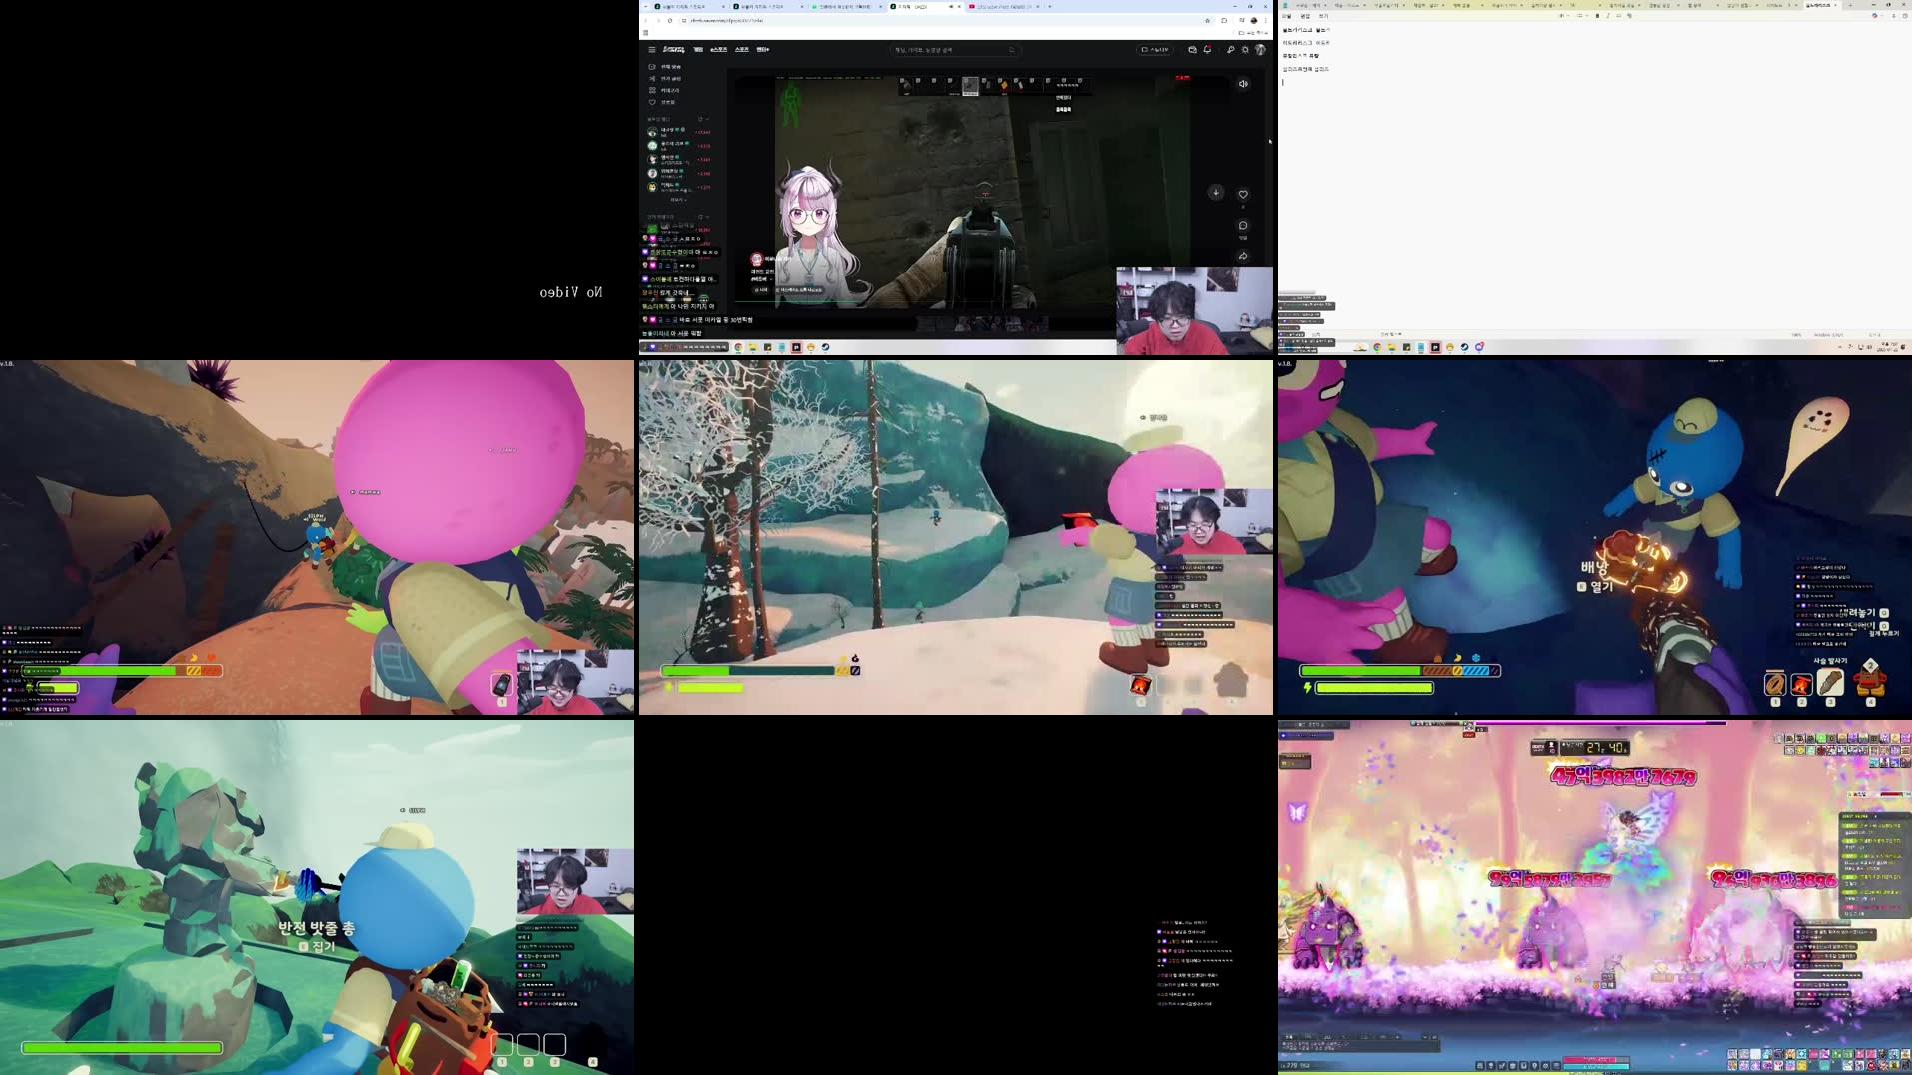Viewport: 1912px width, 1075px height.
Task: Open the comment bubble icon beside the video
Action: (1243, 226)
